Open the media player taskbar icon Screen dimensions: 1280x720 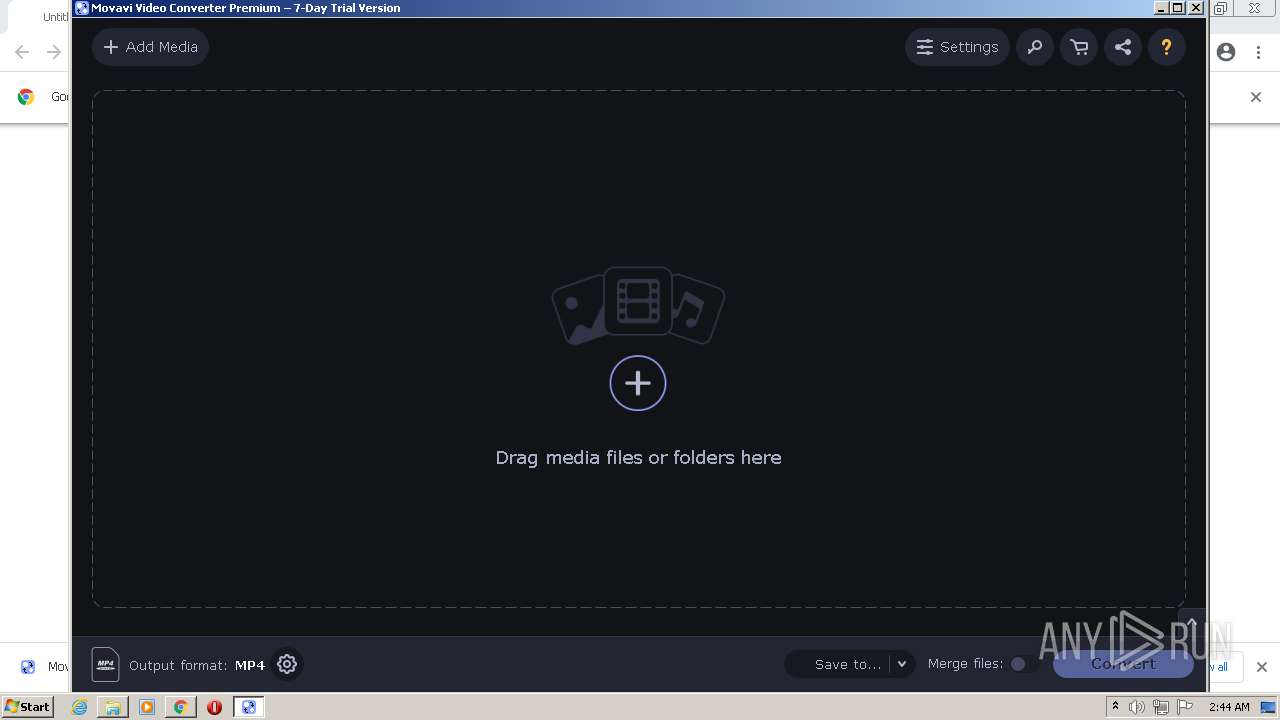point(147,707)
